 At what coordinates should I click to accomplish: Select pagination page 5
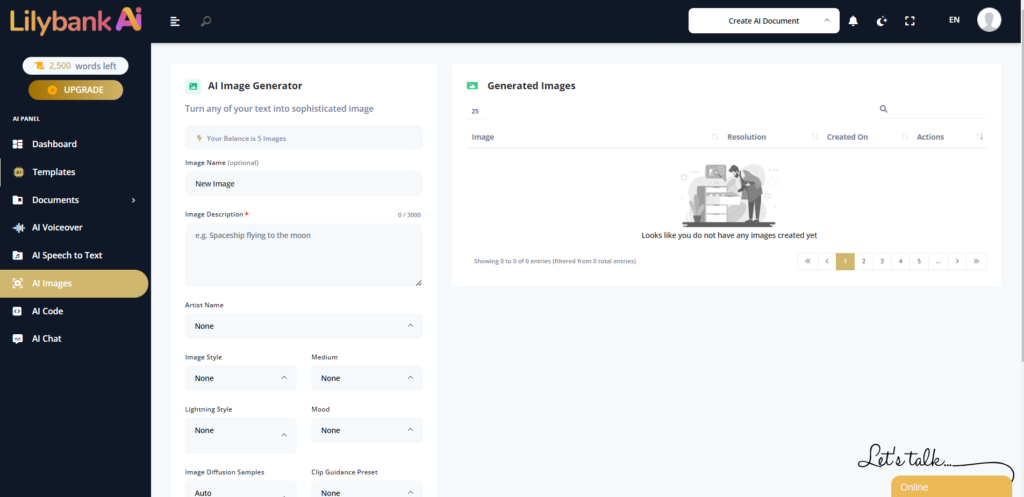pos(919,261)
